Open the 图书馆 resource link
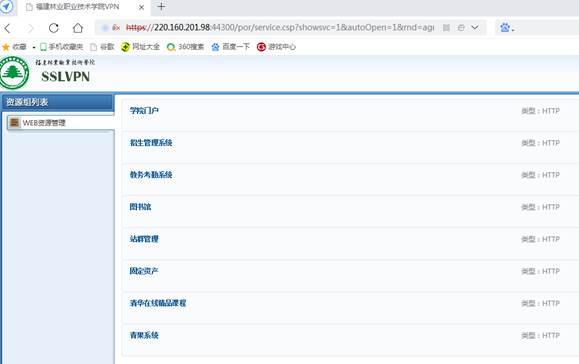 pos(140,207)
